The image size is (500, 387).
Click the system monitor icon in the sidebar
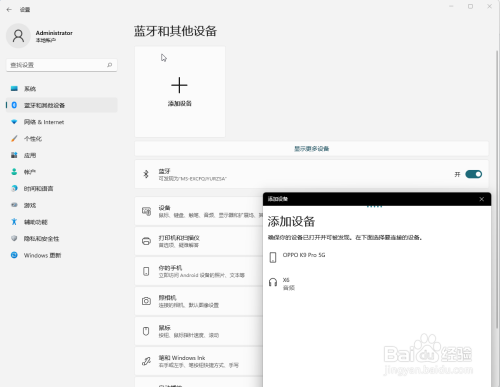tap(14, 88)
